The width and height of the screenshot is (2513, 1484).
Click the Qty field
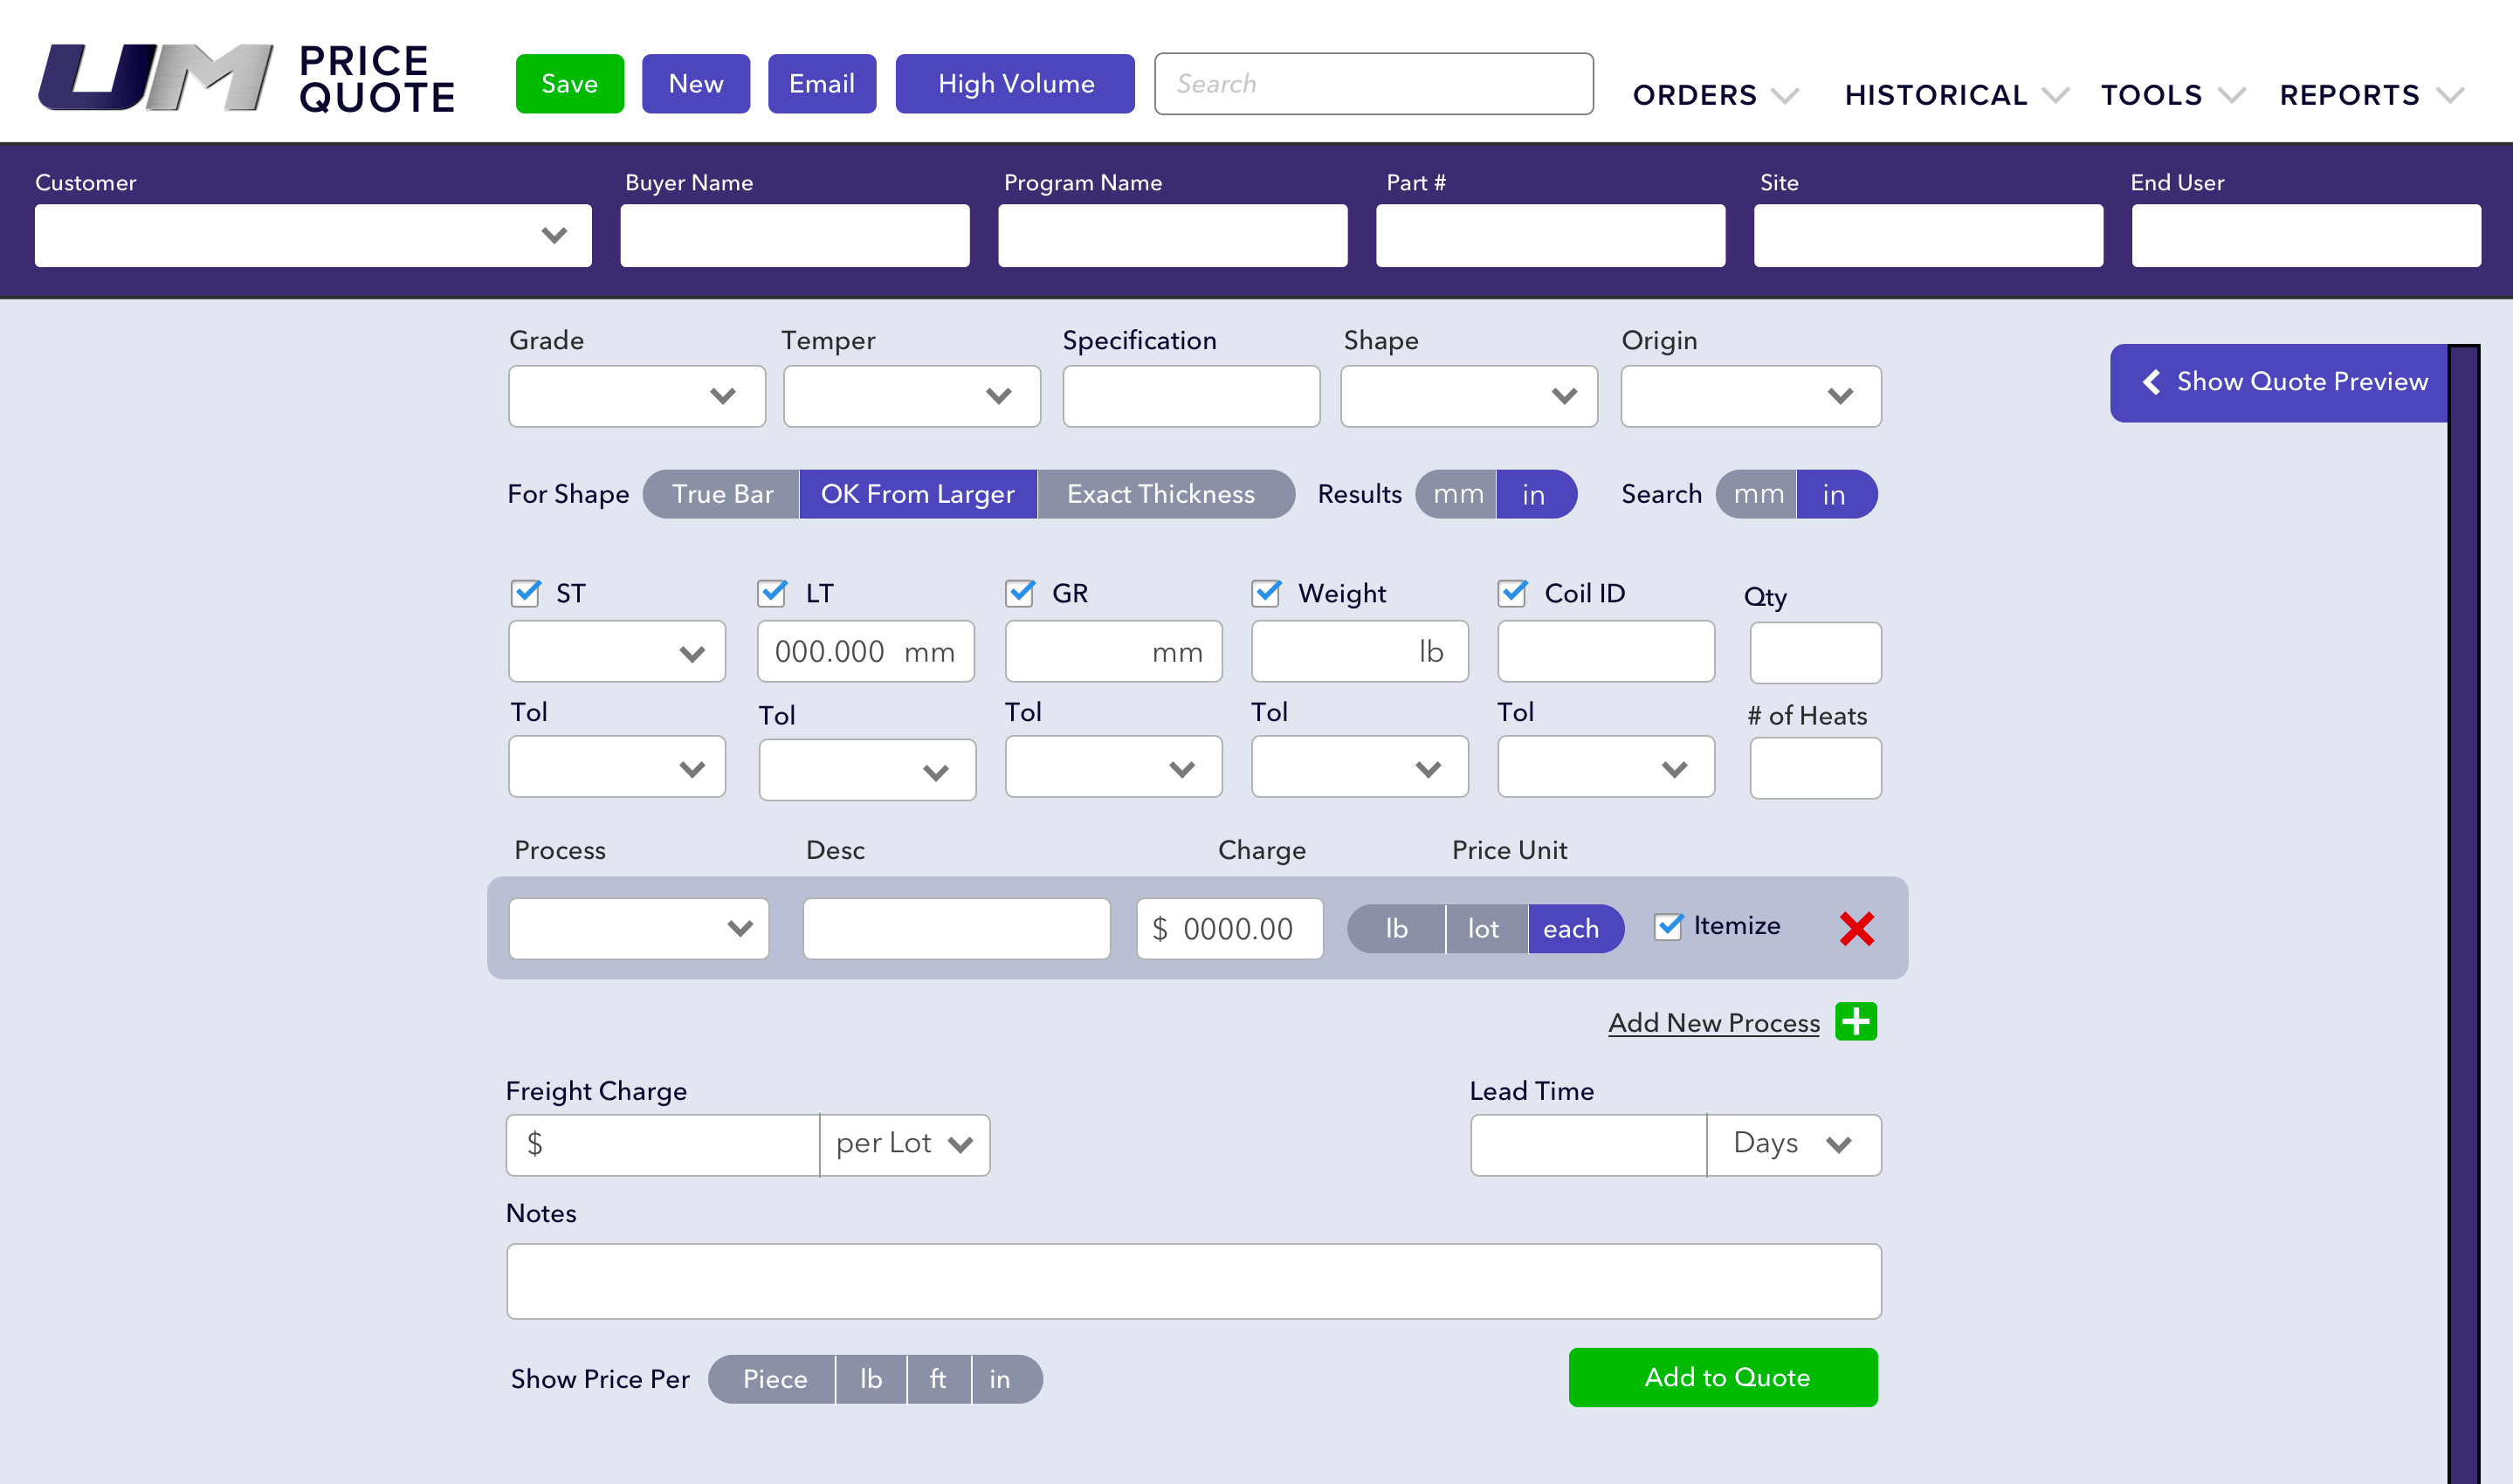click(1816, 653)
